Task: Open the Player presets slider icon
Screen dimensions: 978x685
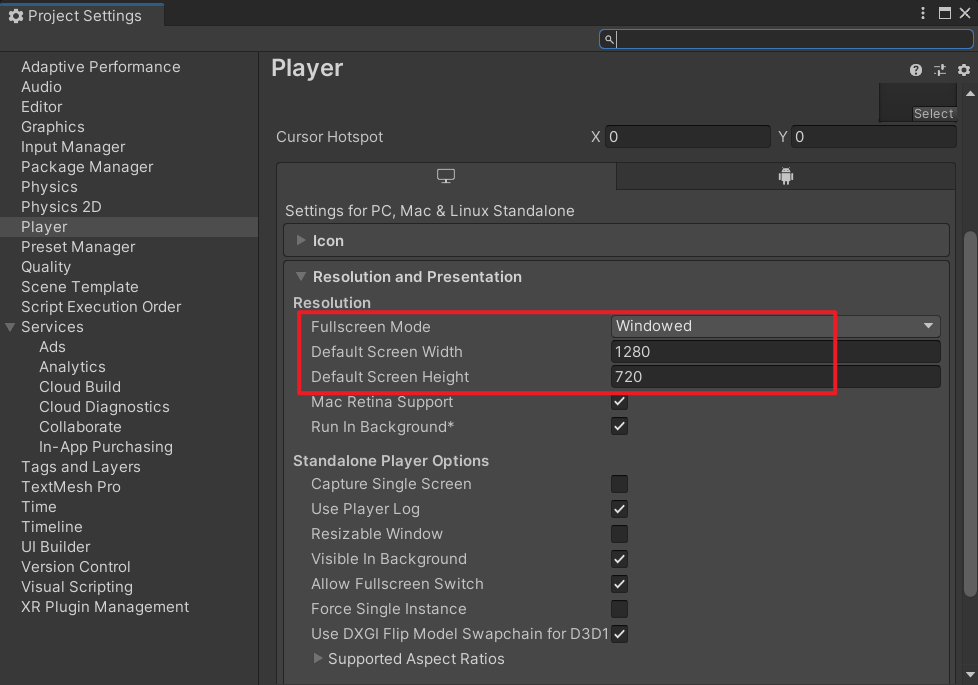Action: [939, 70]
